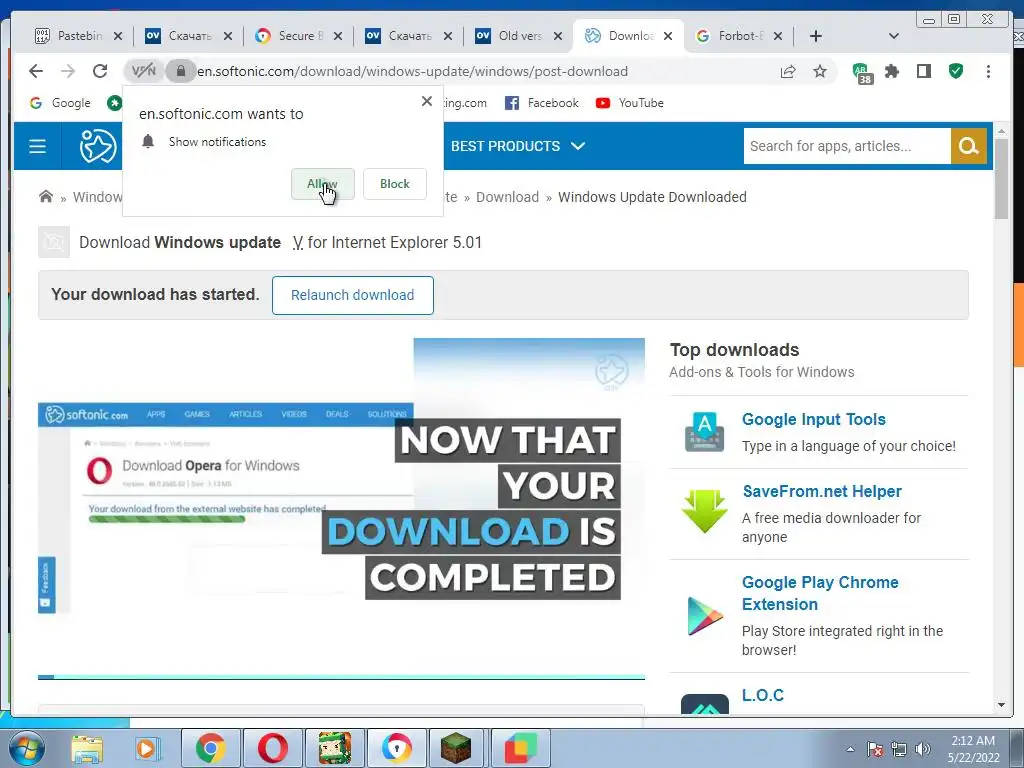Open the L.O.C link
1024x768 pixels.
[763, 695]
